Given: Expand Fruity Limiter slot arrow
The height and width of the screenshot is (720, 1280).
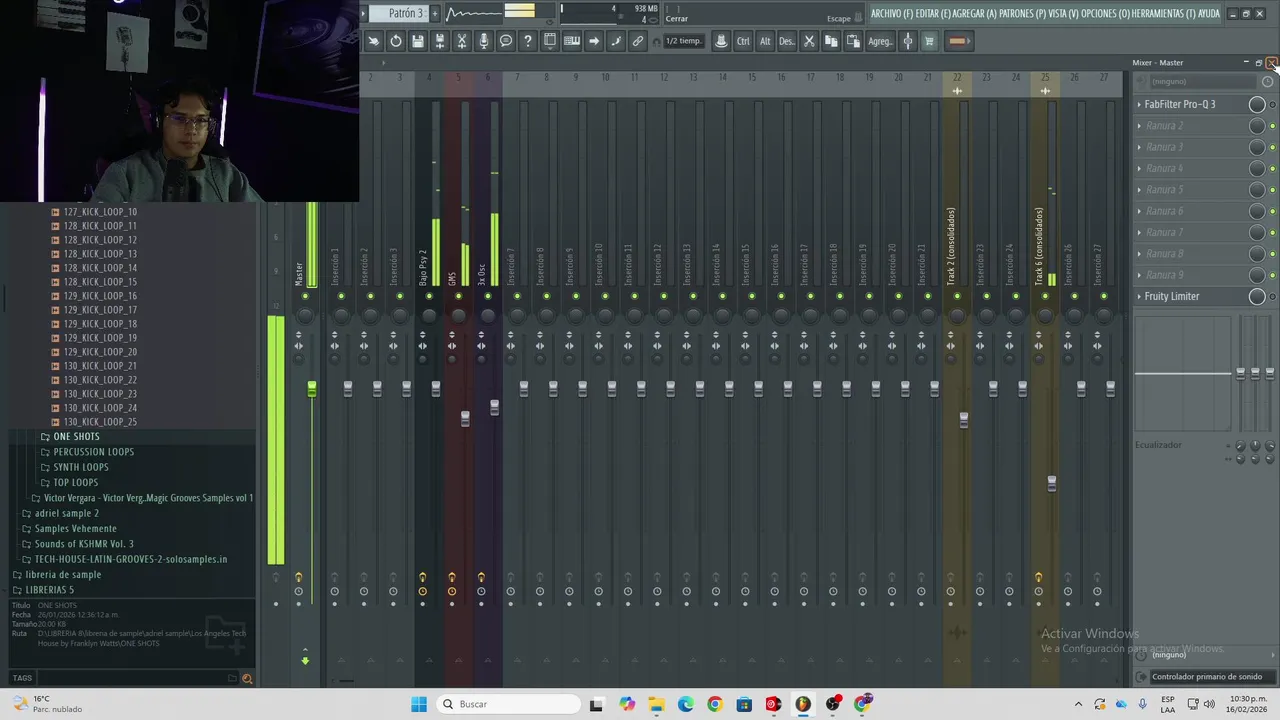Looking at the screenshot, I should pyautogui.click(x=1139, y=296).
